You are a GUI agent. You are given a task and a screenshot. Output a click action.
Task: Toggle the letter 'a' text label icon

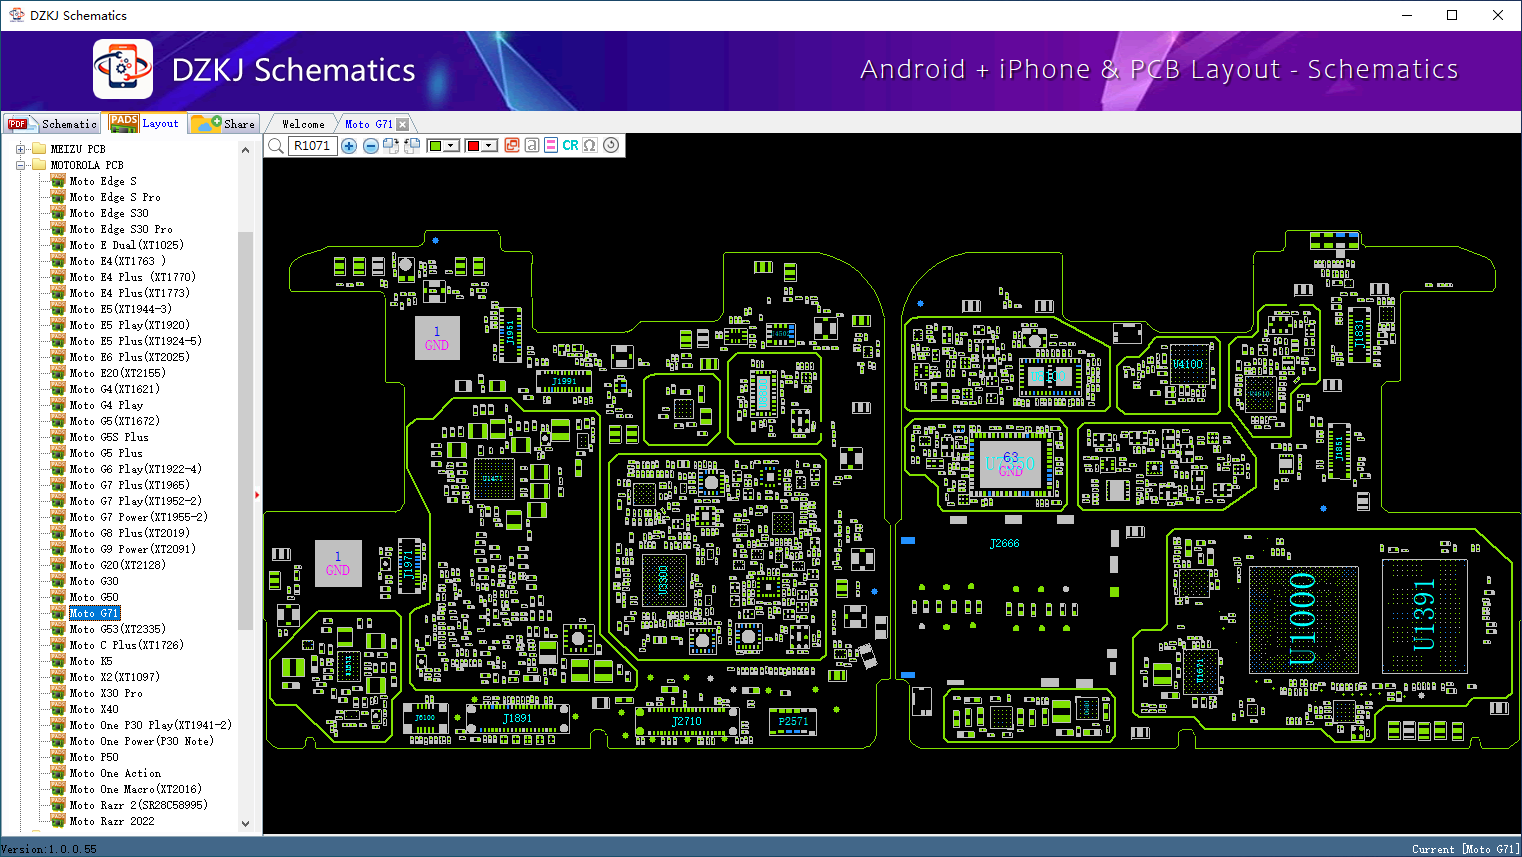point(532,146)
